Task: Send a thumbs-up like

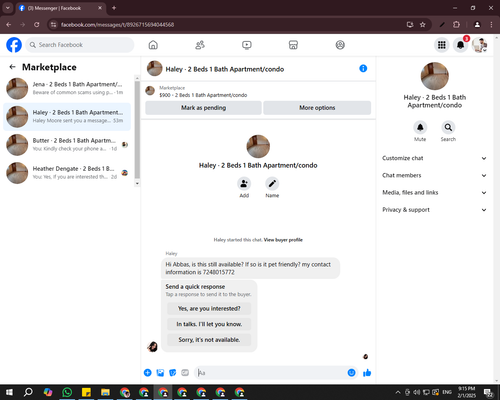Action: [367, 373]
